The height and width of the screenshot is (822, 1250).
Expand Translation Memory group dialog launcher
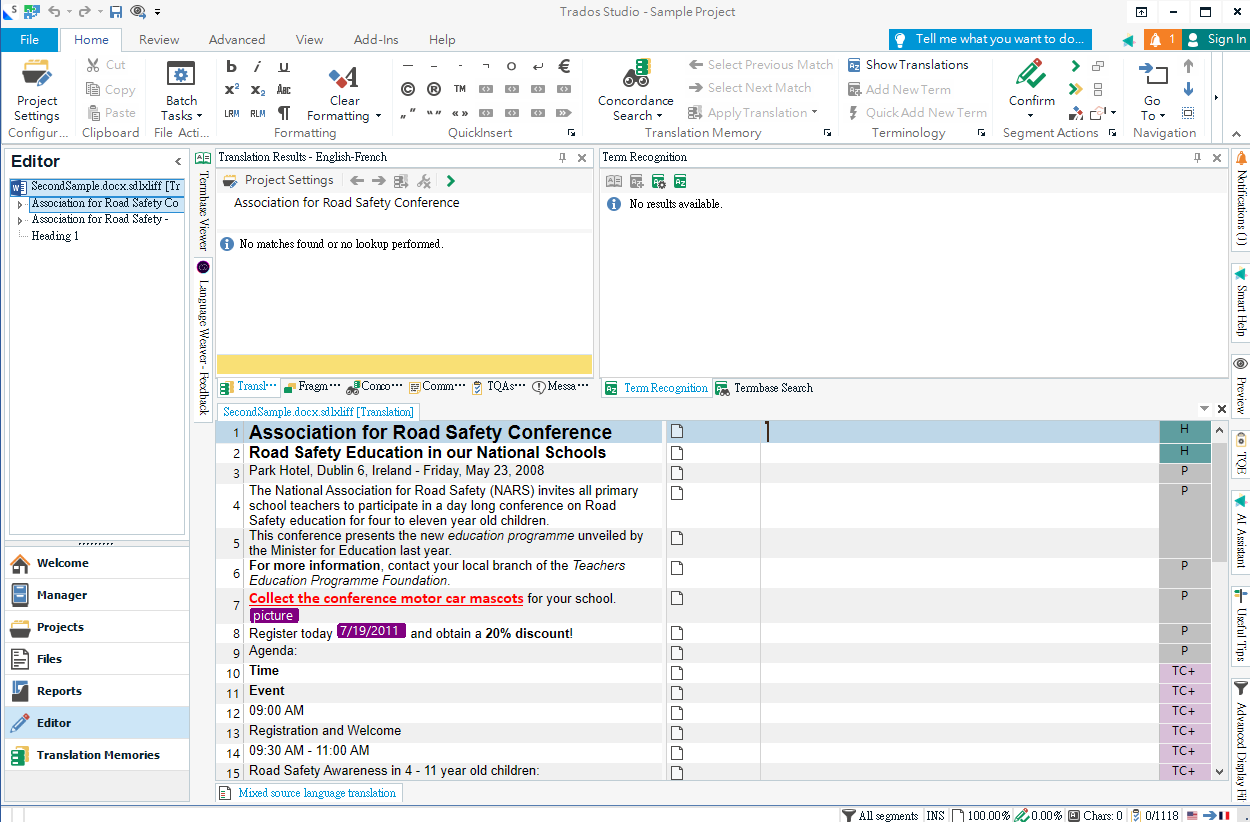[828, 133]
